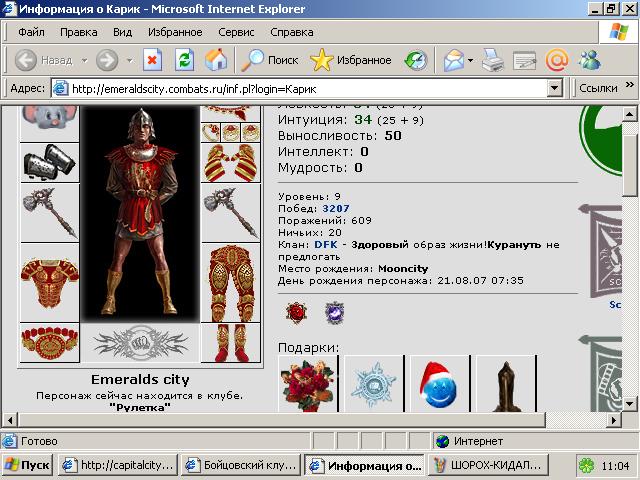This screenshot has height=480, width=640.
Task: Open the Файл menu
Action: [x=31, y=32]
